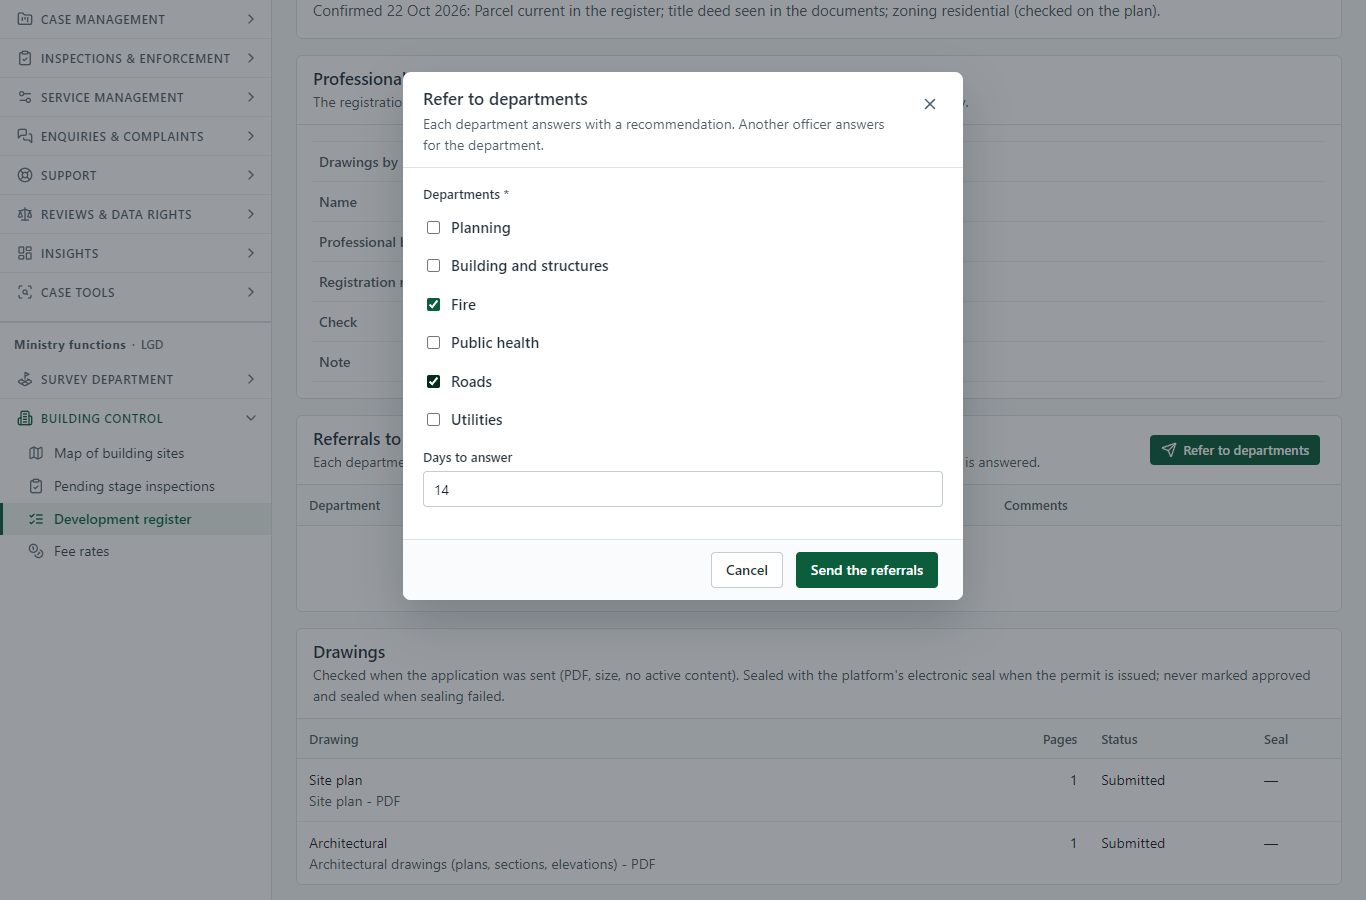Uncheck the Roads department checkbox

[433, 382]
